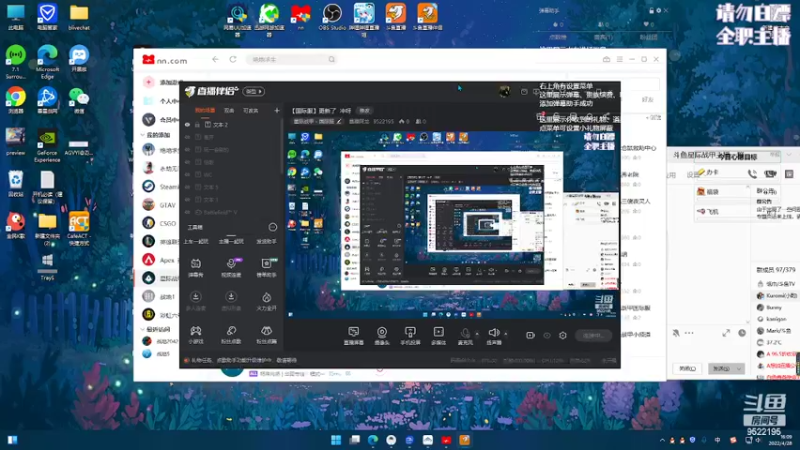Send the message in chat window
This screenshot has width=800, height=450.
[721, 368]
